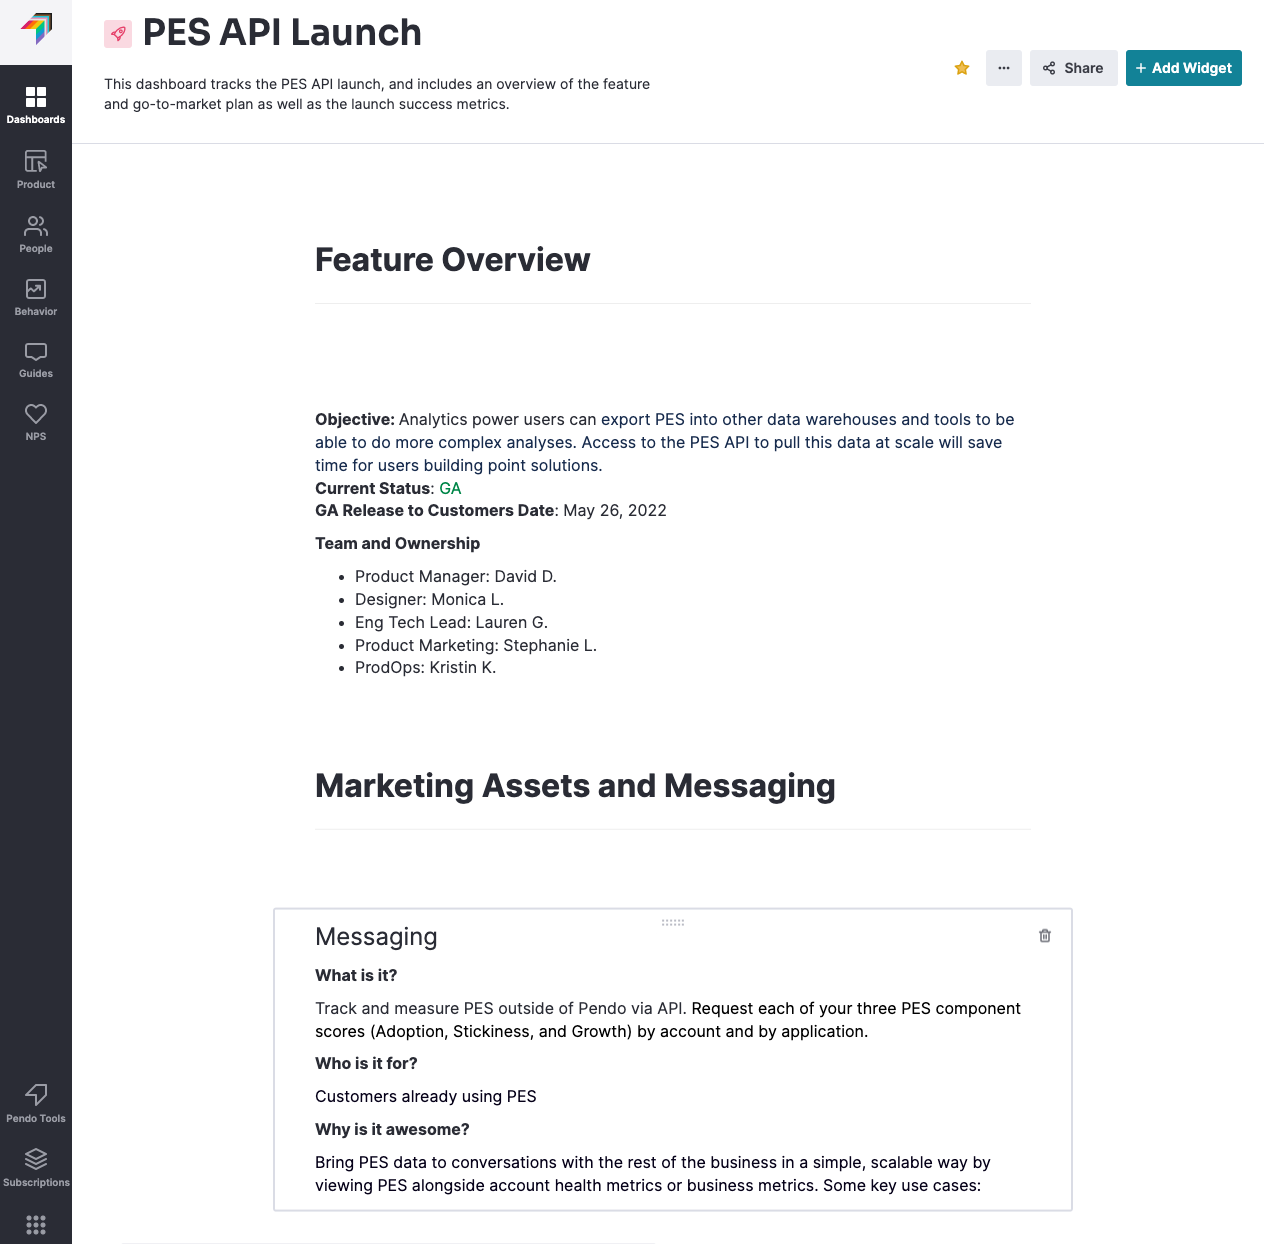1264x1244 pixels.
Task: Click the Who is it for? subheading
Action: coord(366,1063)
